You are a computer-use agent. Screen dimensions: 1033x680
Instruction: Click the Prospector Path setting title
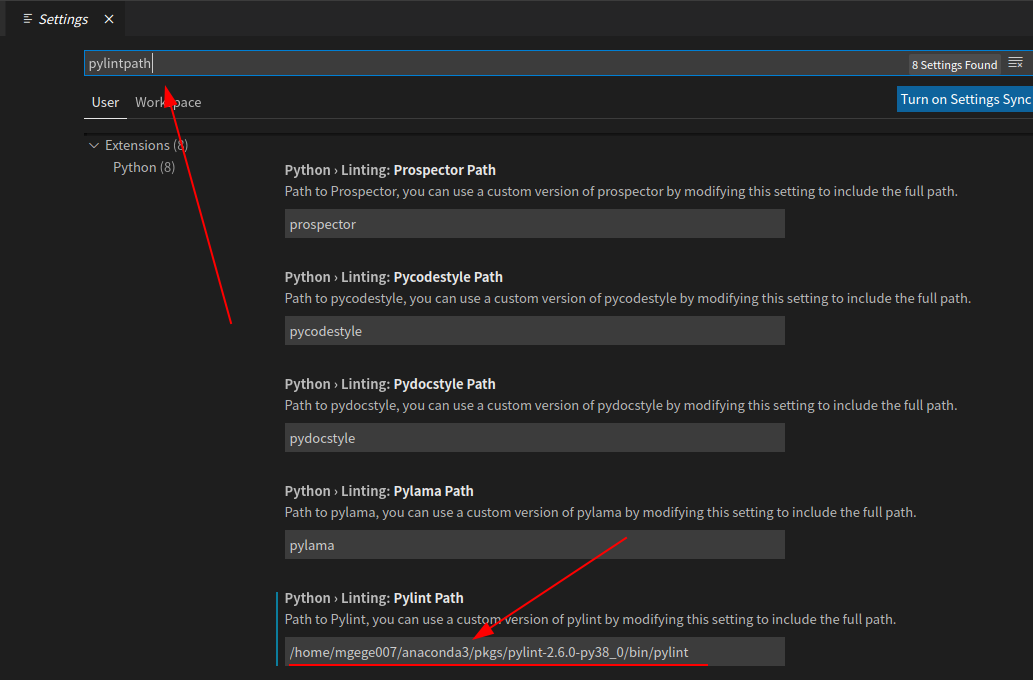(390, 170)
